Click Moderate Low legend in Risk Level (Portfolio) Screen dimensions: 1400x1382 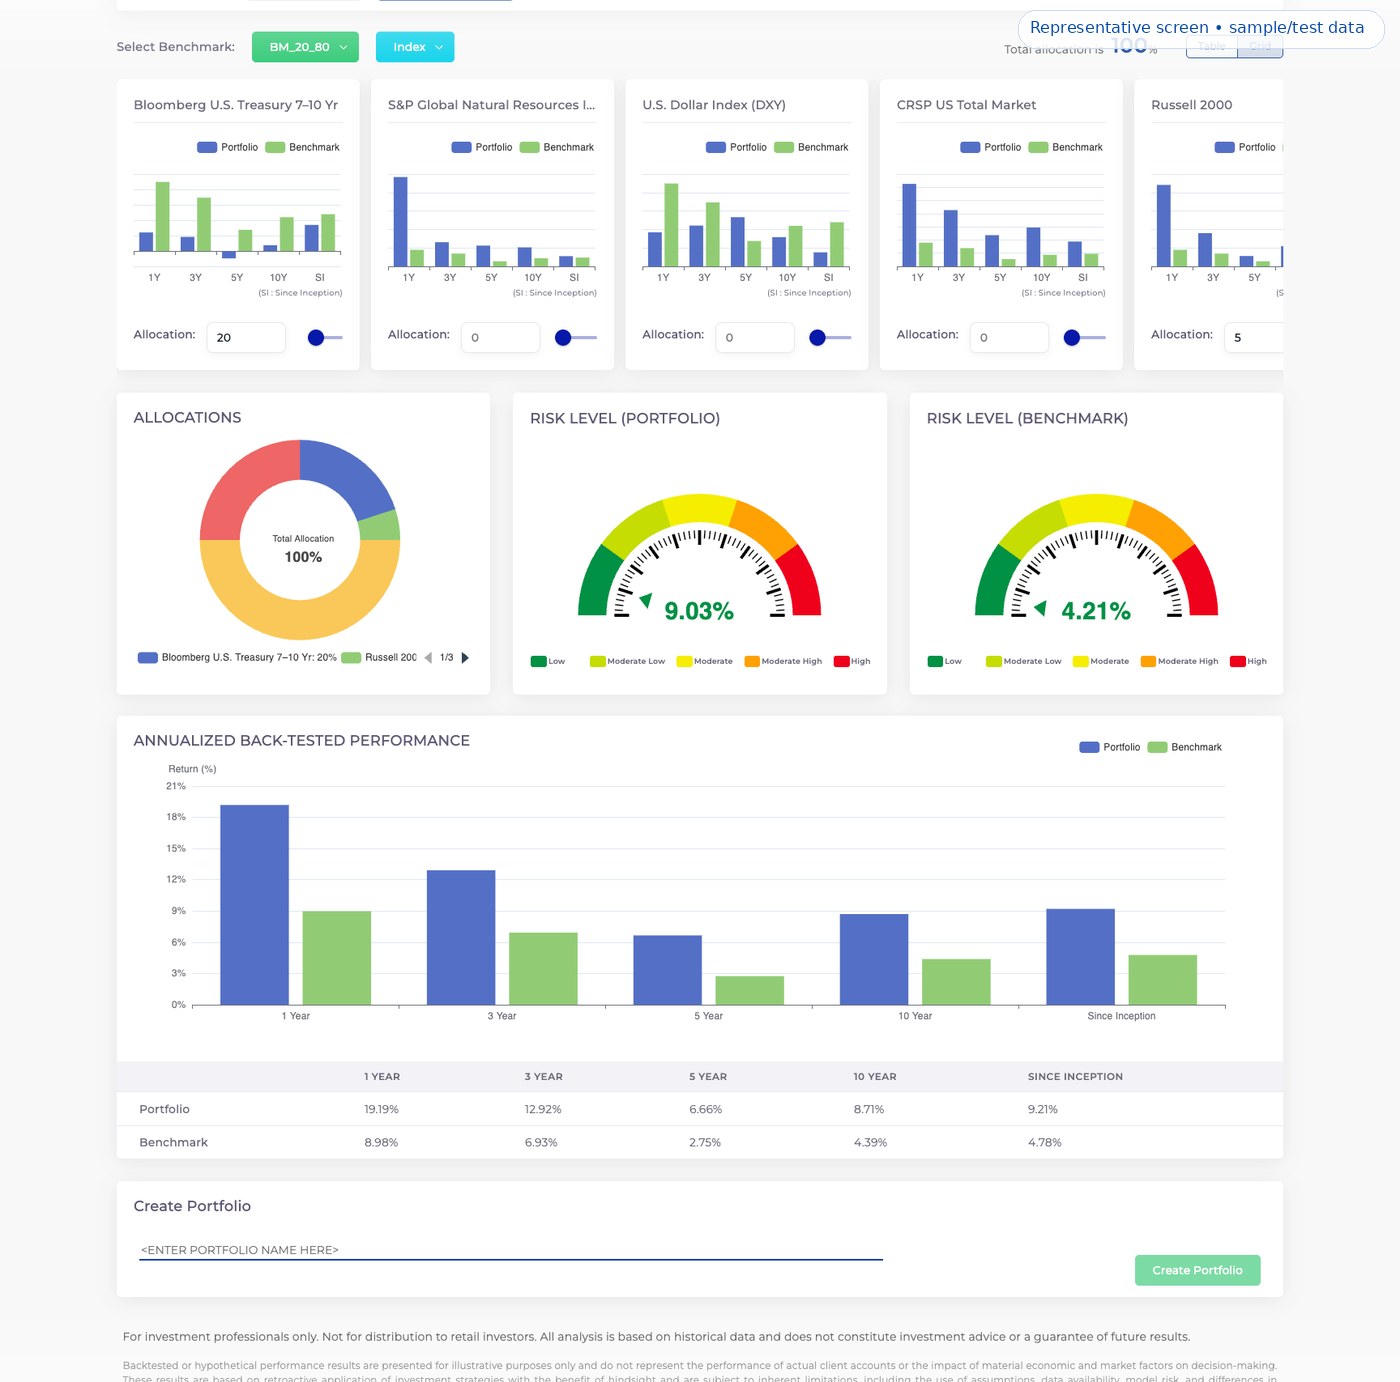[627, 661]
